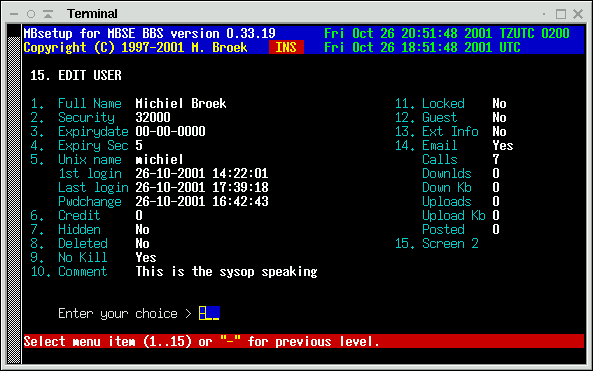Click the circle icon in title bar
This screenshot has width=593, height=371.
(31, 14)
